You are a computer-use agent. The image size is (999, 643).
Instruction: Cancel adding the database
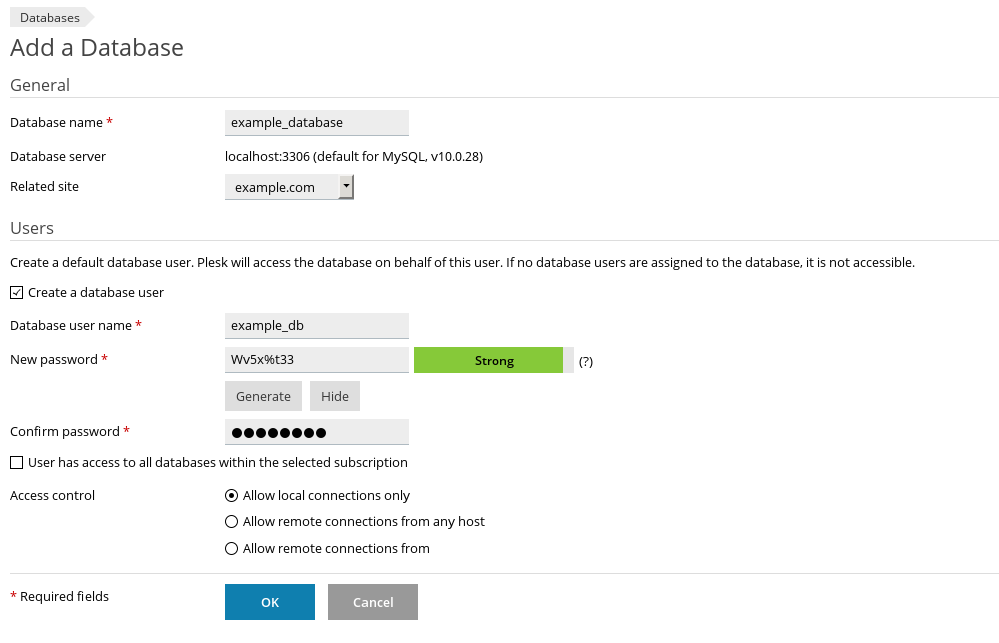(x=373, y=602)
